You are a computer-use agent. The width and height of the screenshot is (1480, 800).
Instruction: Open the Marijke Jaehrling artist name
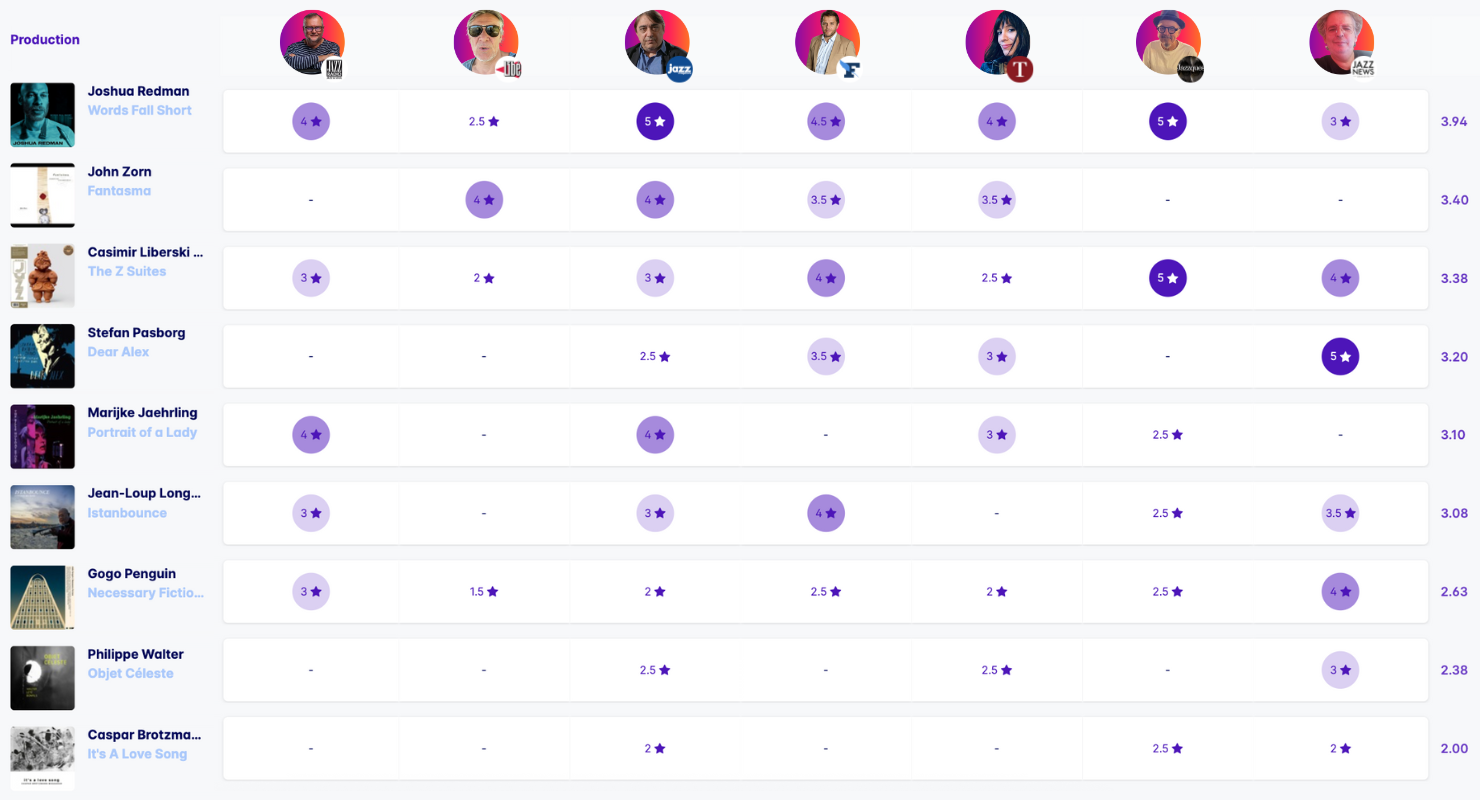click(142, 413)
